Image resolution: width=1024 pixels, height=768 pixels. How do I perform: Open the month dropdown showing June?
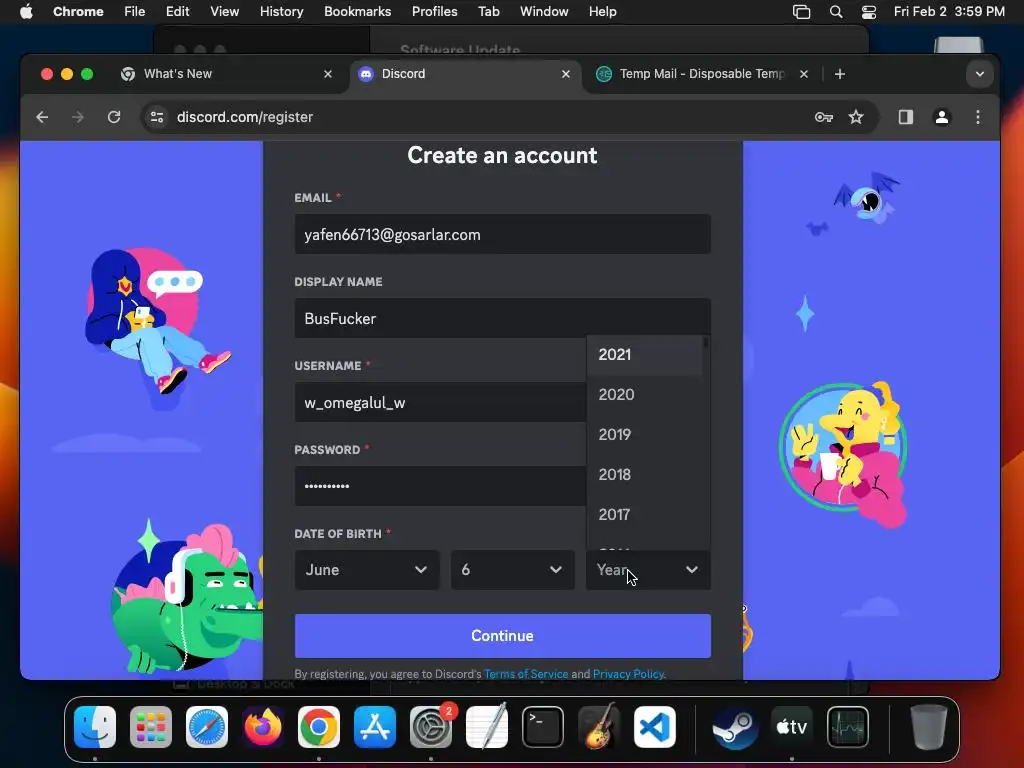(x=367, y=569)
